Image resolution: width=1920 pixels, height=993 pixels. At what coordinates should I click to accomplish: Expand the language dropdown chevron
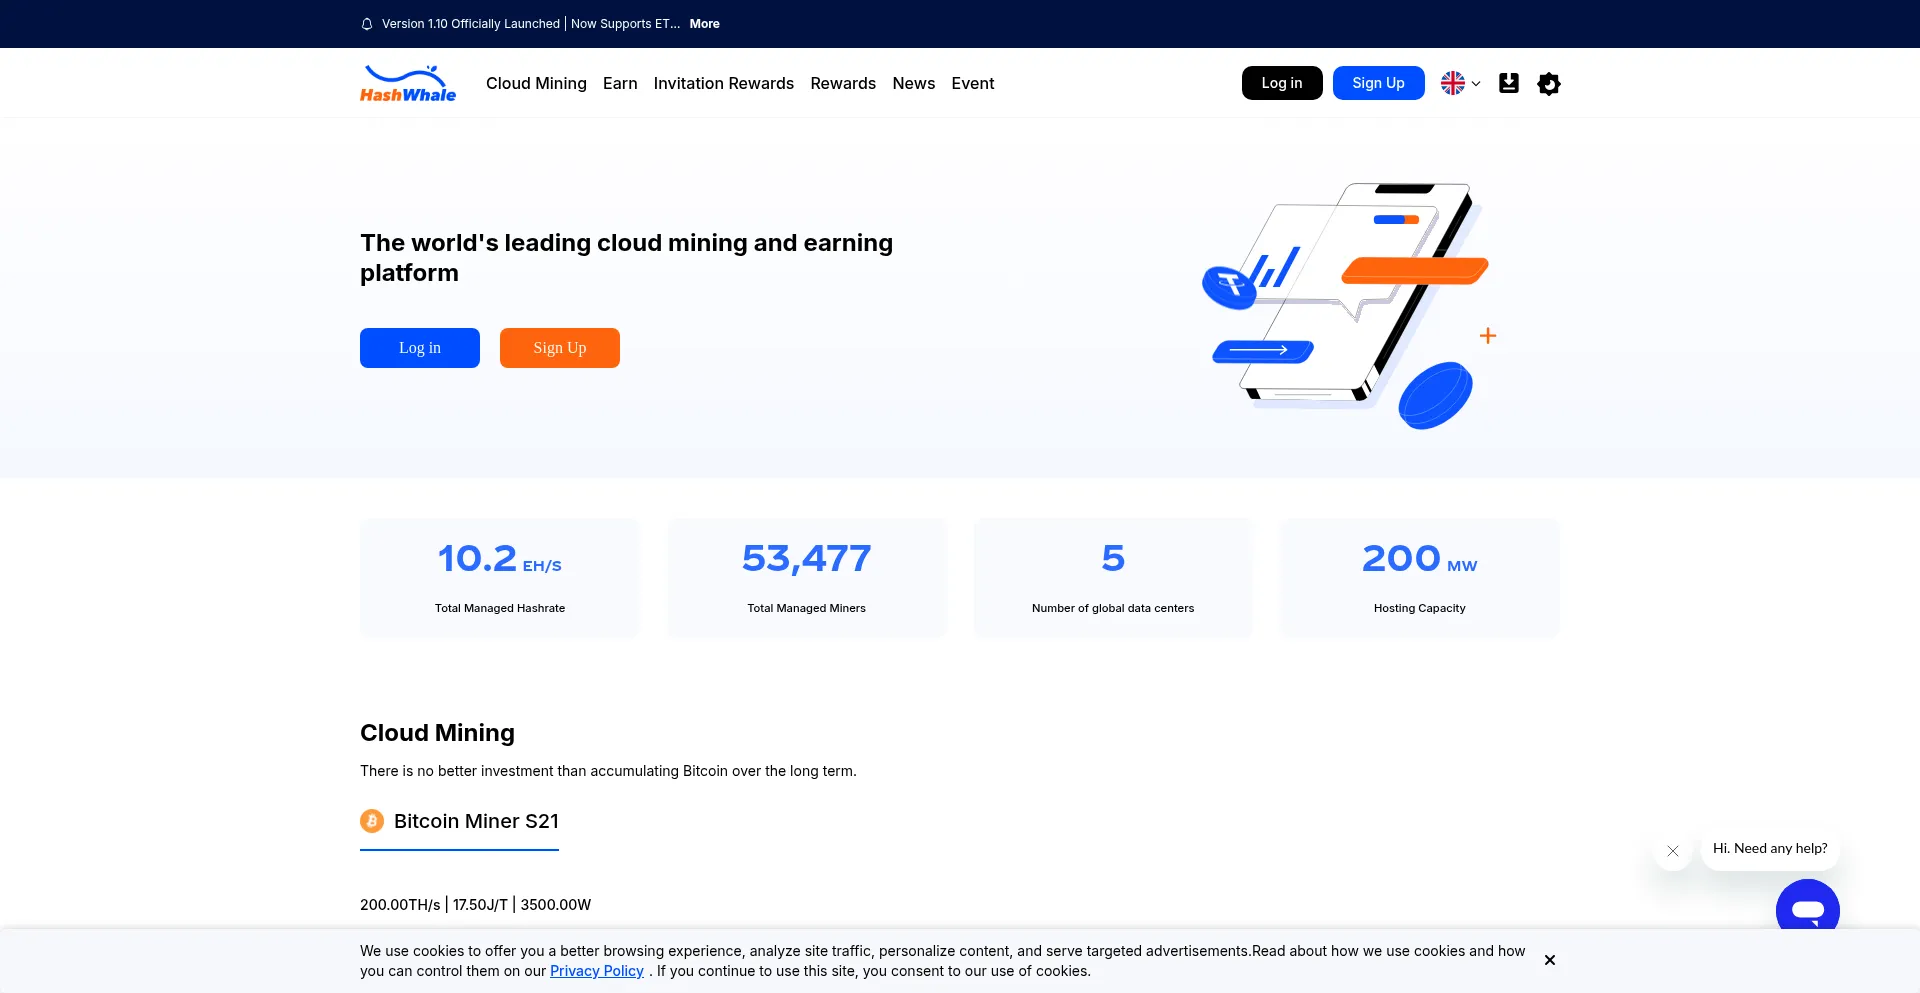[x=1476, y=84]
